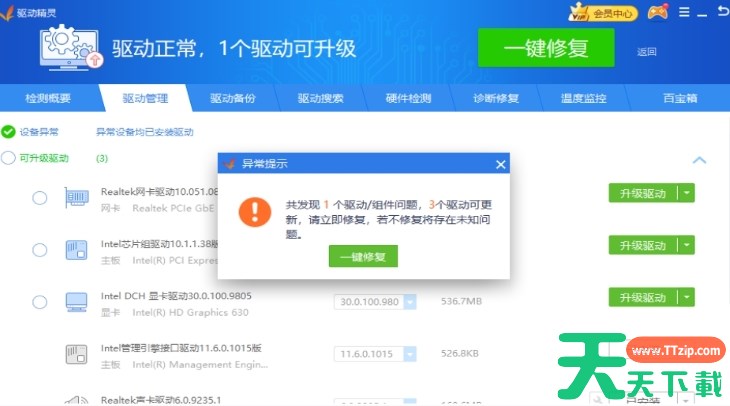730x406 pixels.
Task: Click the Intel HD Graphics monitor icon
Action: pyautogui.click(x=76, y=302)
